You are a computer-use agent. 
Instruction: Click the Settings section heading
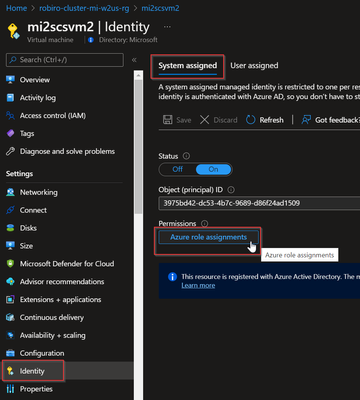pyautogui.click(x=19, y=174)
